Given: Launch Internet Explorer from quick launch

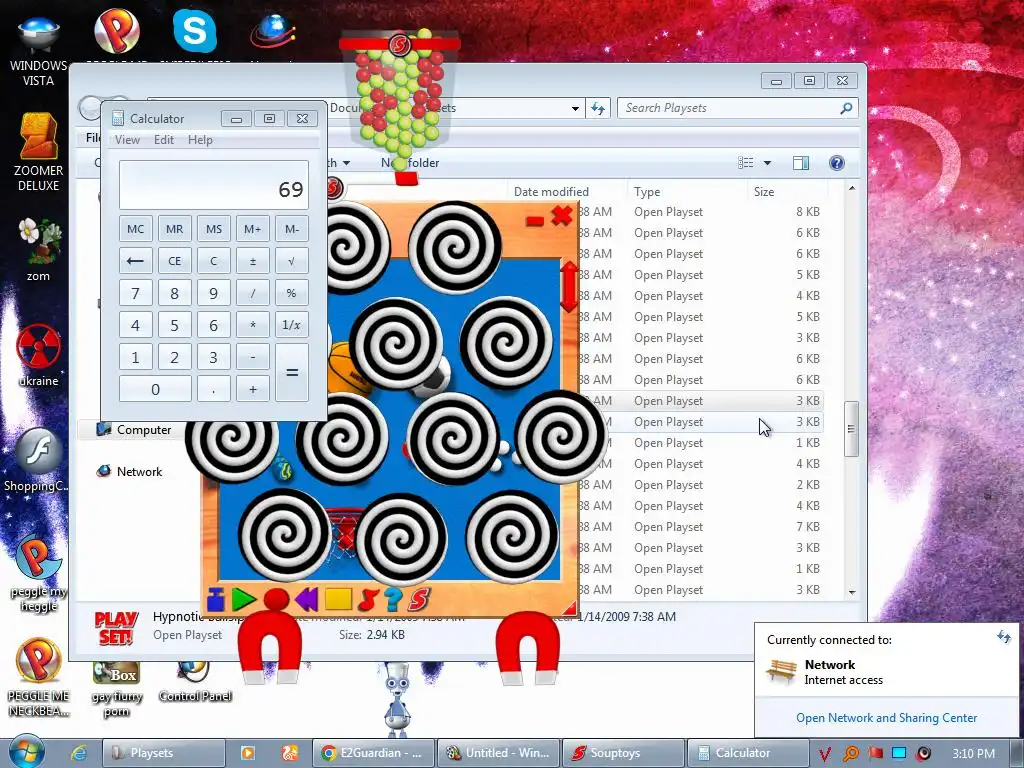Looking at the screenshot, I should coord(79,753).
